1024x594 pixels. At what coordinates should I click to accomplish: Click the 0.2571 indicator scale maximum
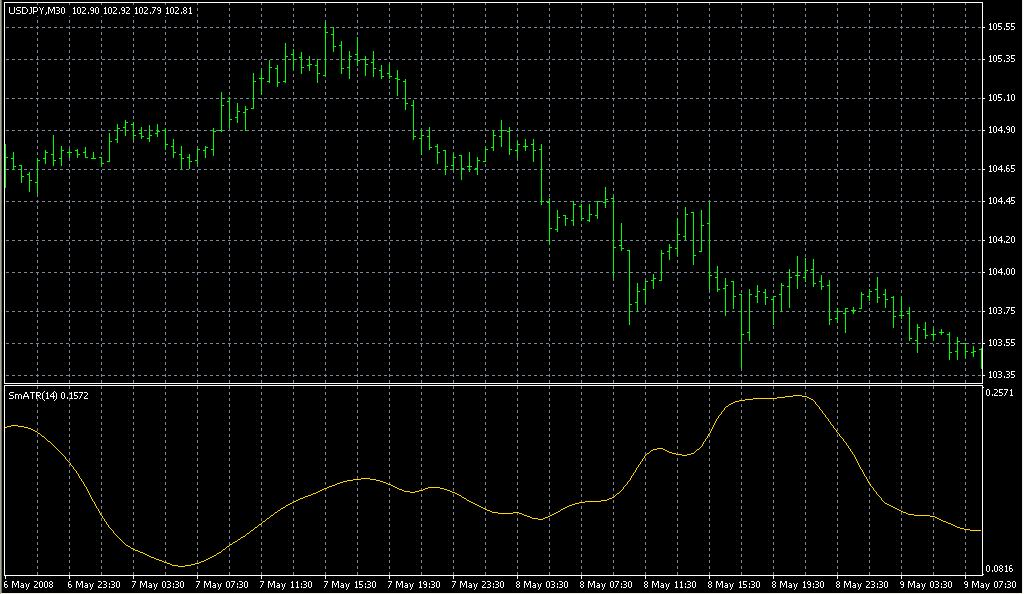[1001, 394]
